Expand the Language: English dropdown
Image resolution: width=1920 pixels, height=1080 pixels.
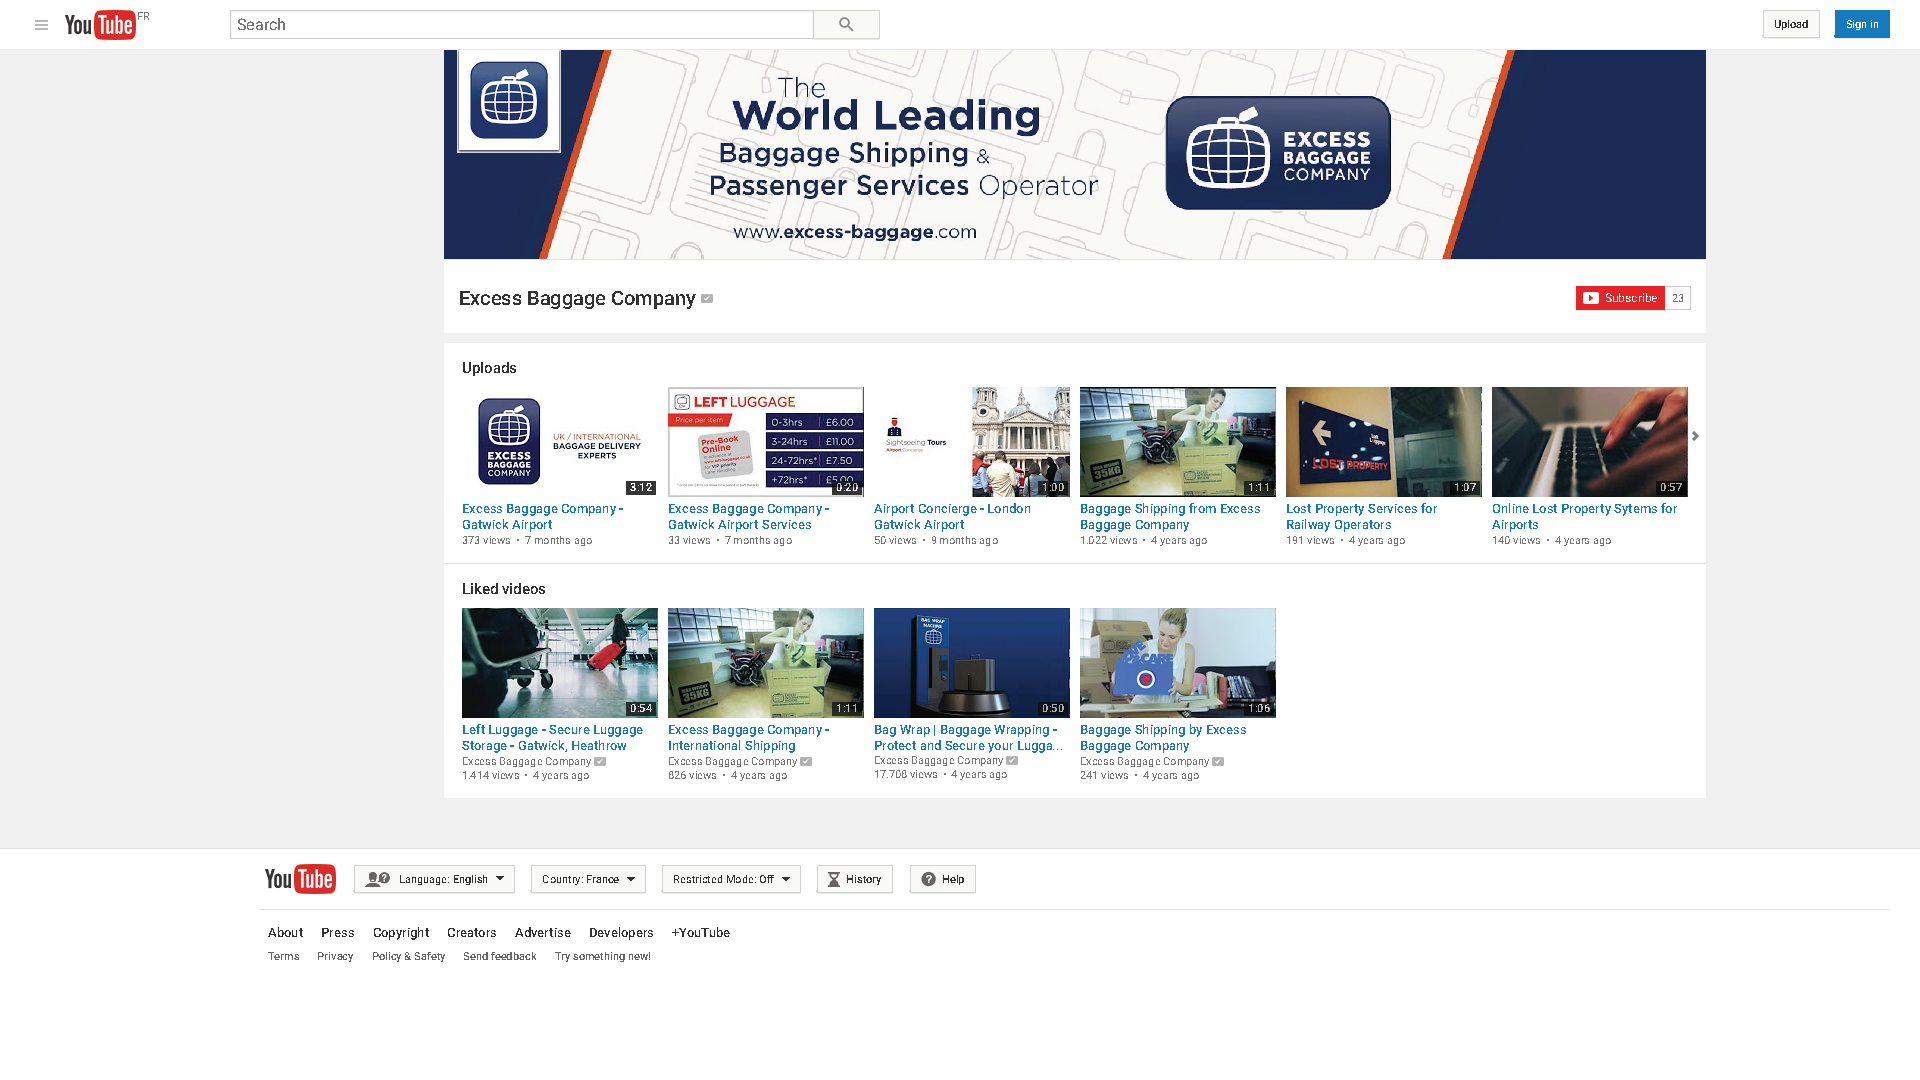(434, 879)
